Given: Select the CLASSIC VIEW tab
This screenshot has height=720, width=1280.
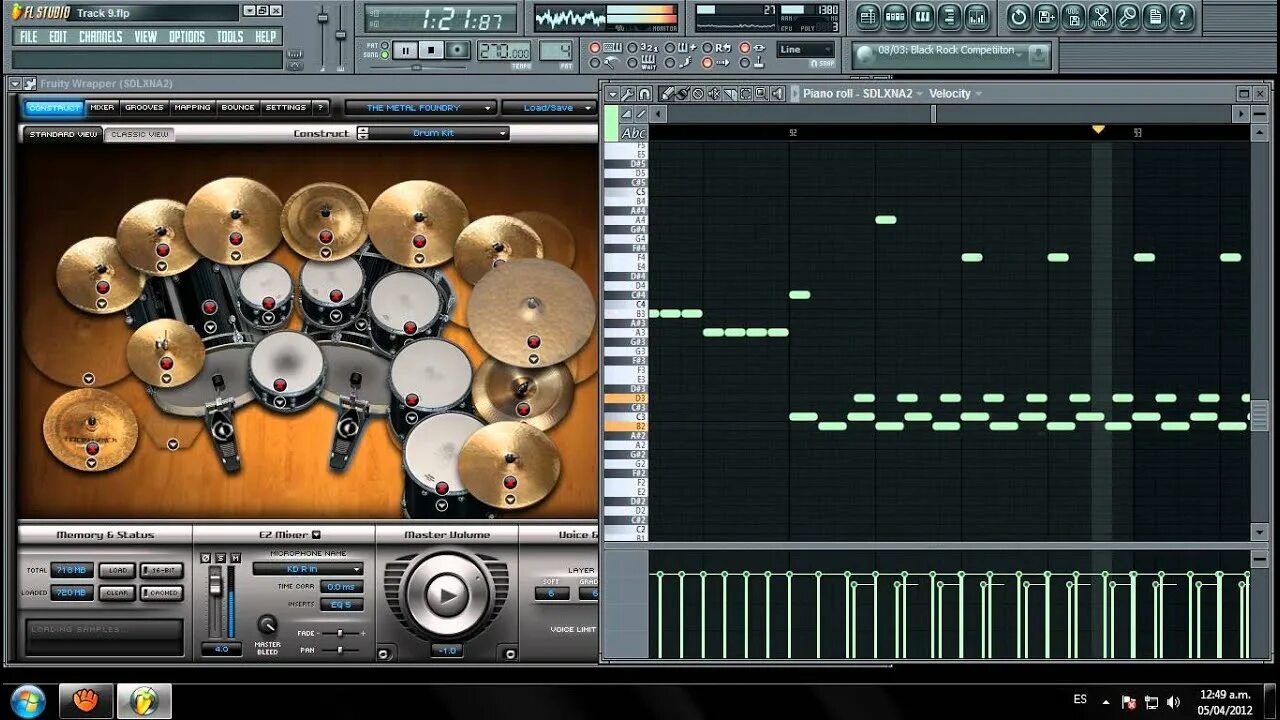Looking at the screenshot, I should click(140, 134).
